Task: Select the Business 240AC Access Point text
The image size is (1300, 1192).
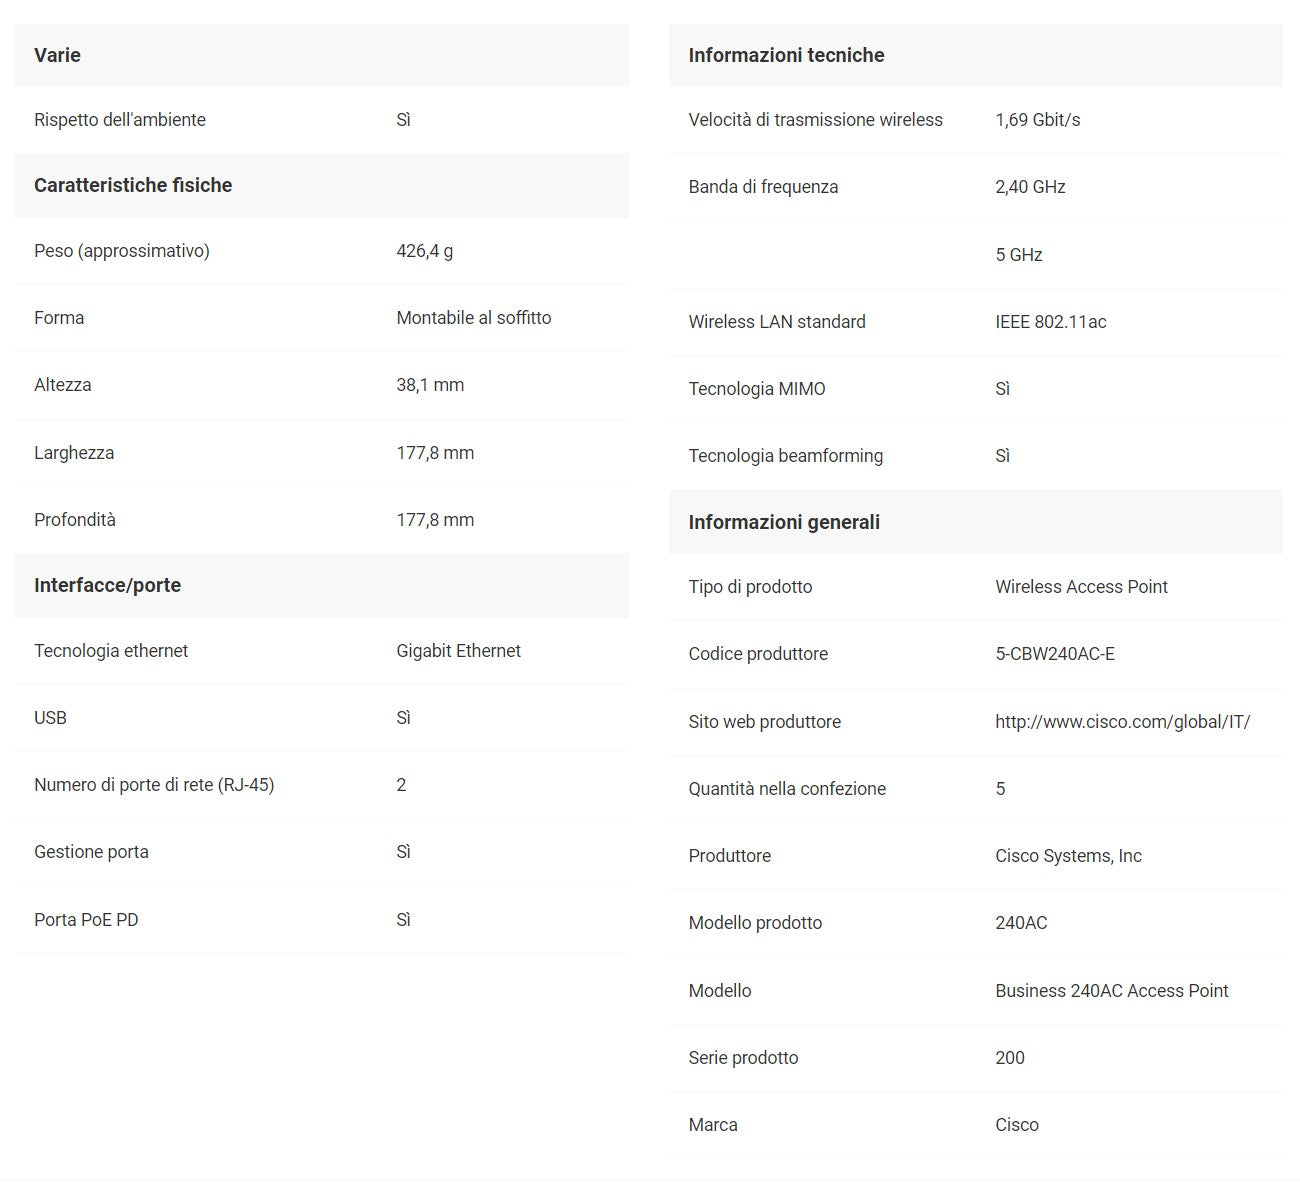Action: 1111,991
